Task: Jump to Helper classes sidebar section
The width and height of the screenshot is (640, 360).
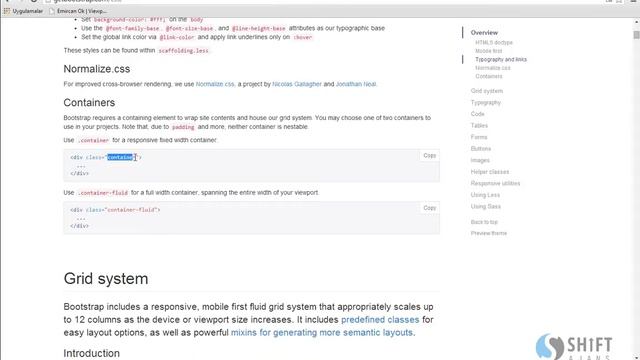Action: 490,172
